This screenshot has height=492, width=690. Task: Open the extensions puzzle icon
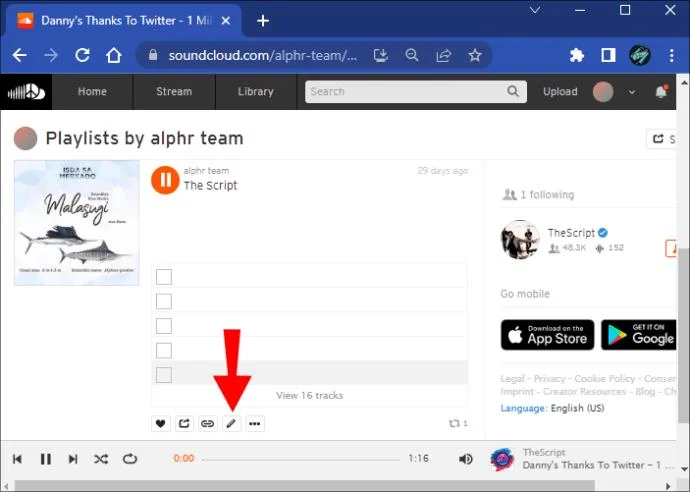[576, 55]
